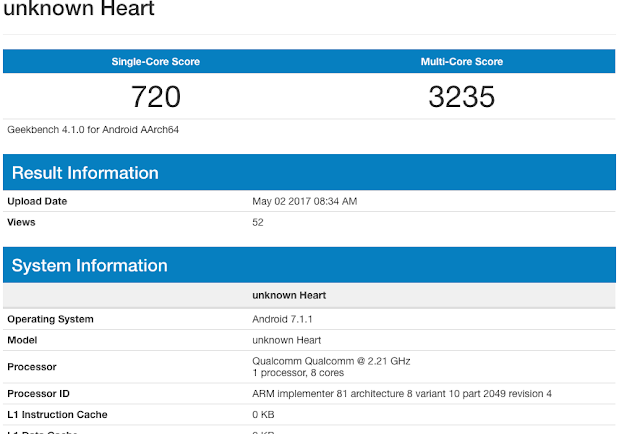This screenshot has width=640, height=434.
Task: Select the Upload Date label
Action: 37,201
